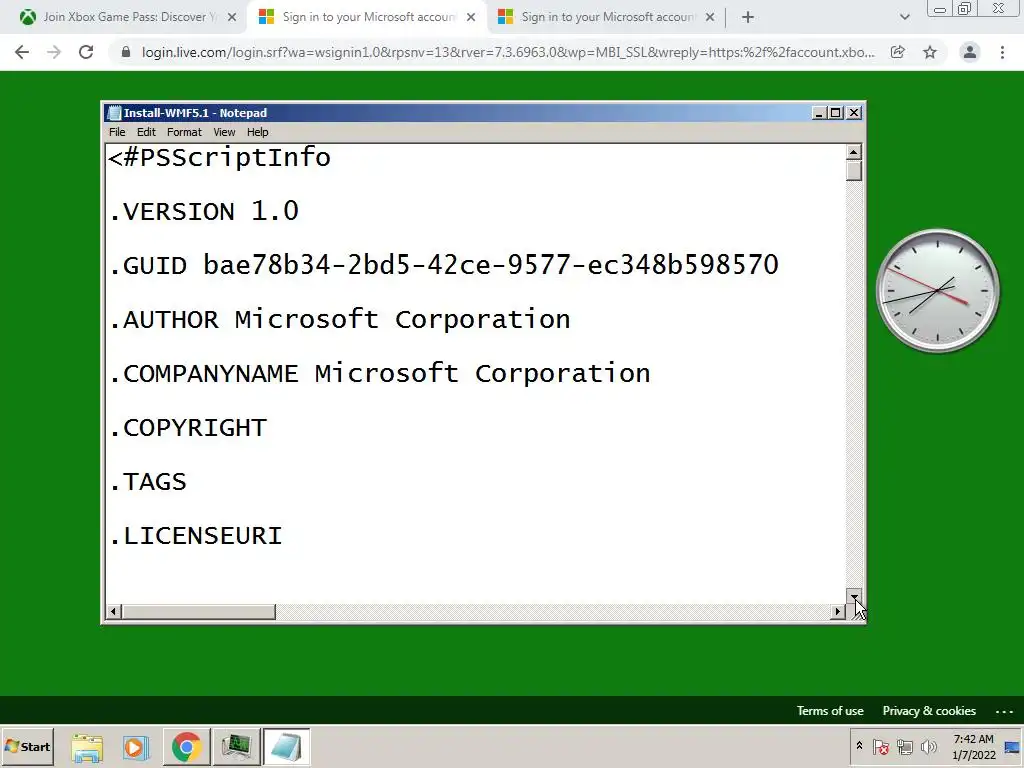Screen dimensions: 1024x768
Task: Open Action Center flag icon
Action: pyautogui.click(x=880, y=746)
